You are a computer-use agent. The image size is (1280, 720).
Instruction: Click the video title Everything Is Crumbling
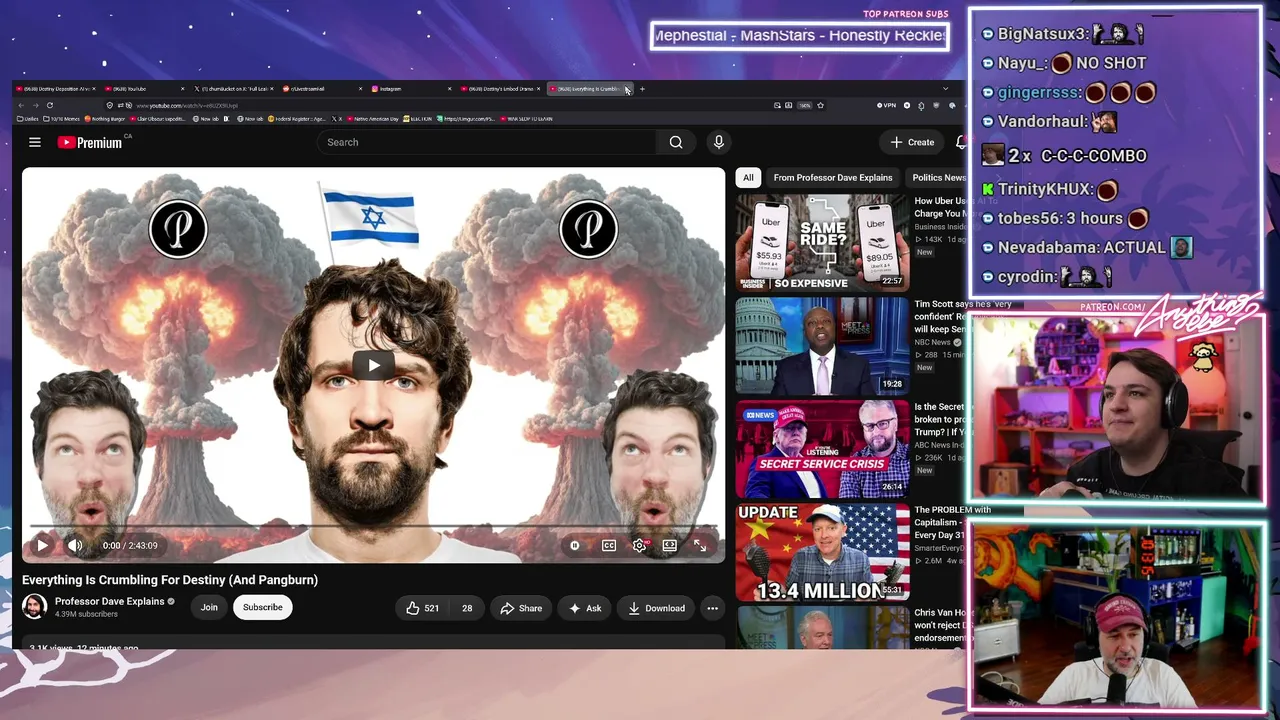click(170, 580)
